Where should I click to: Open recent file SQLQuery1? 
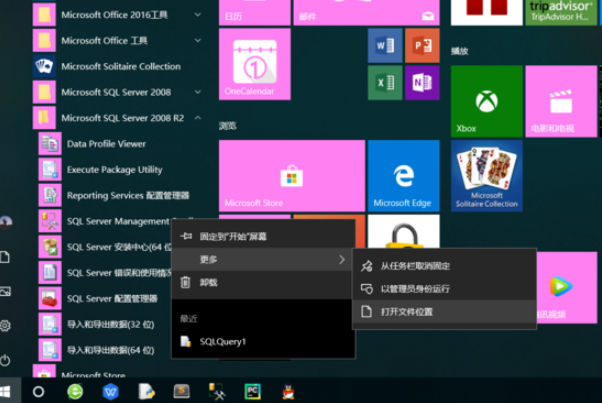263,342
